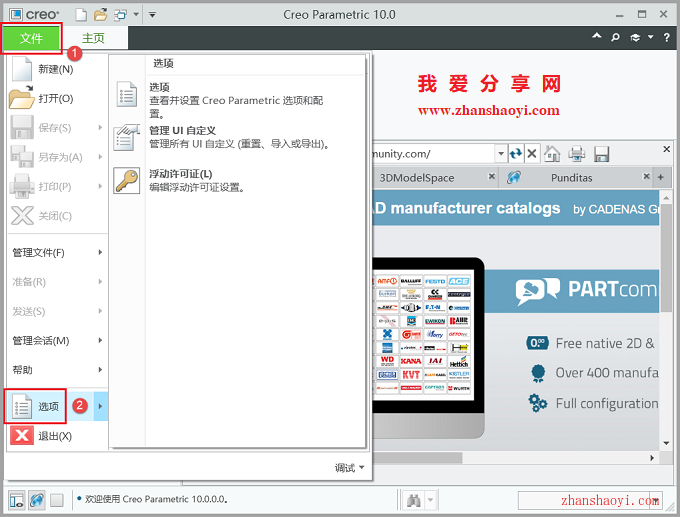This screenshot has width=680, height=517.
Task: Click the browser horizontal scrollbar thumb
Action: [417, 458]
